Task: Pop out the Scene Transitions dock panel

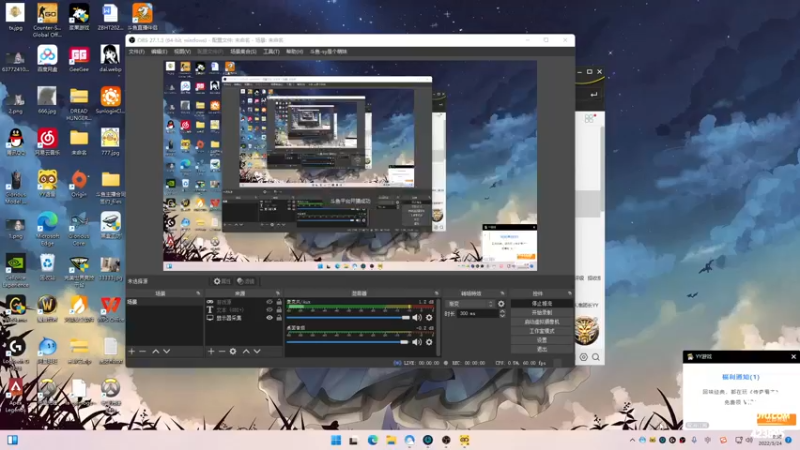Action: point(503,293)
